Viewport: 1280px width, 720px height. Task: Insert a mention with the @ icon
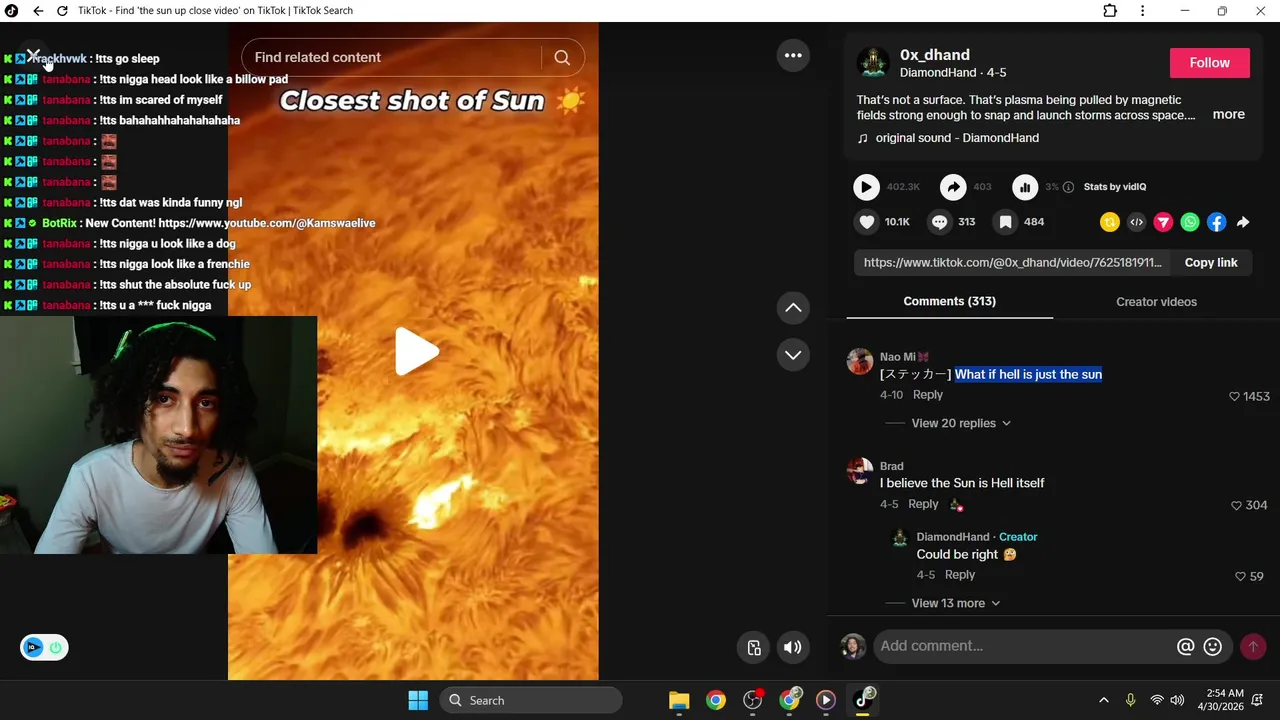click(1186, 647)
